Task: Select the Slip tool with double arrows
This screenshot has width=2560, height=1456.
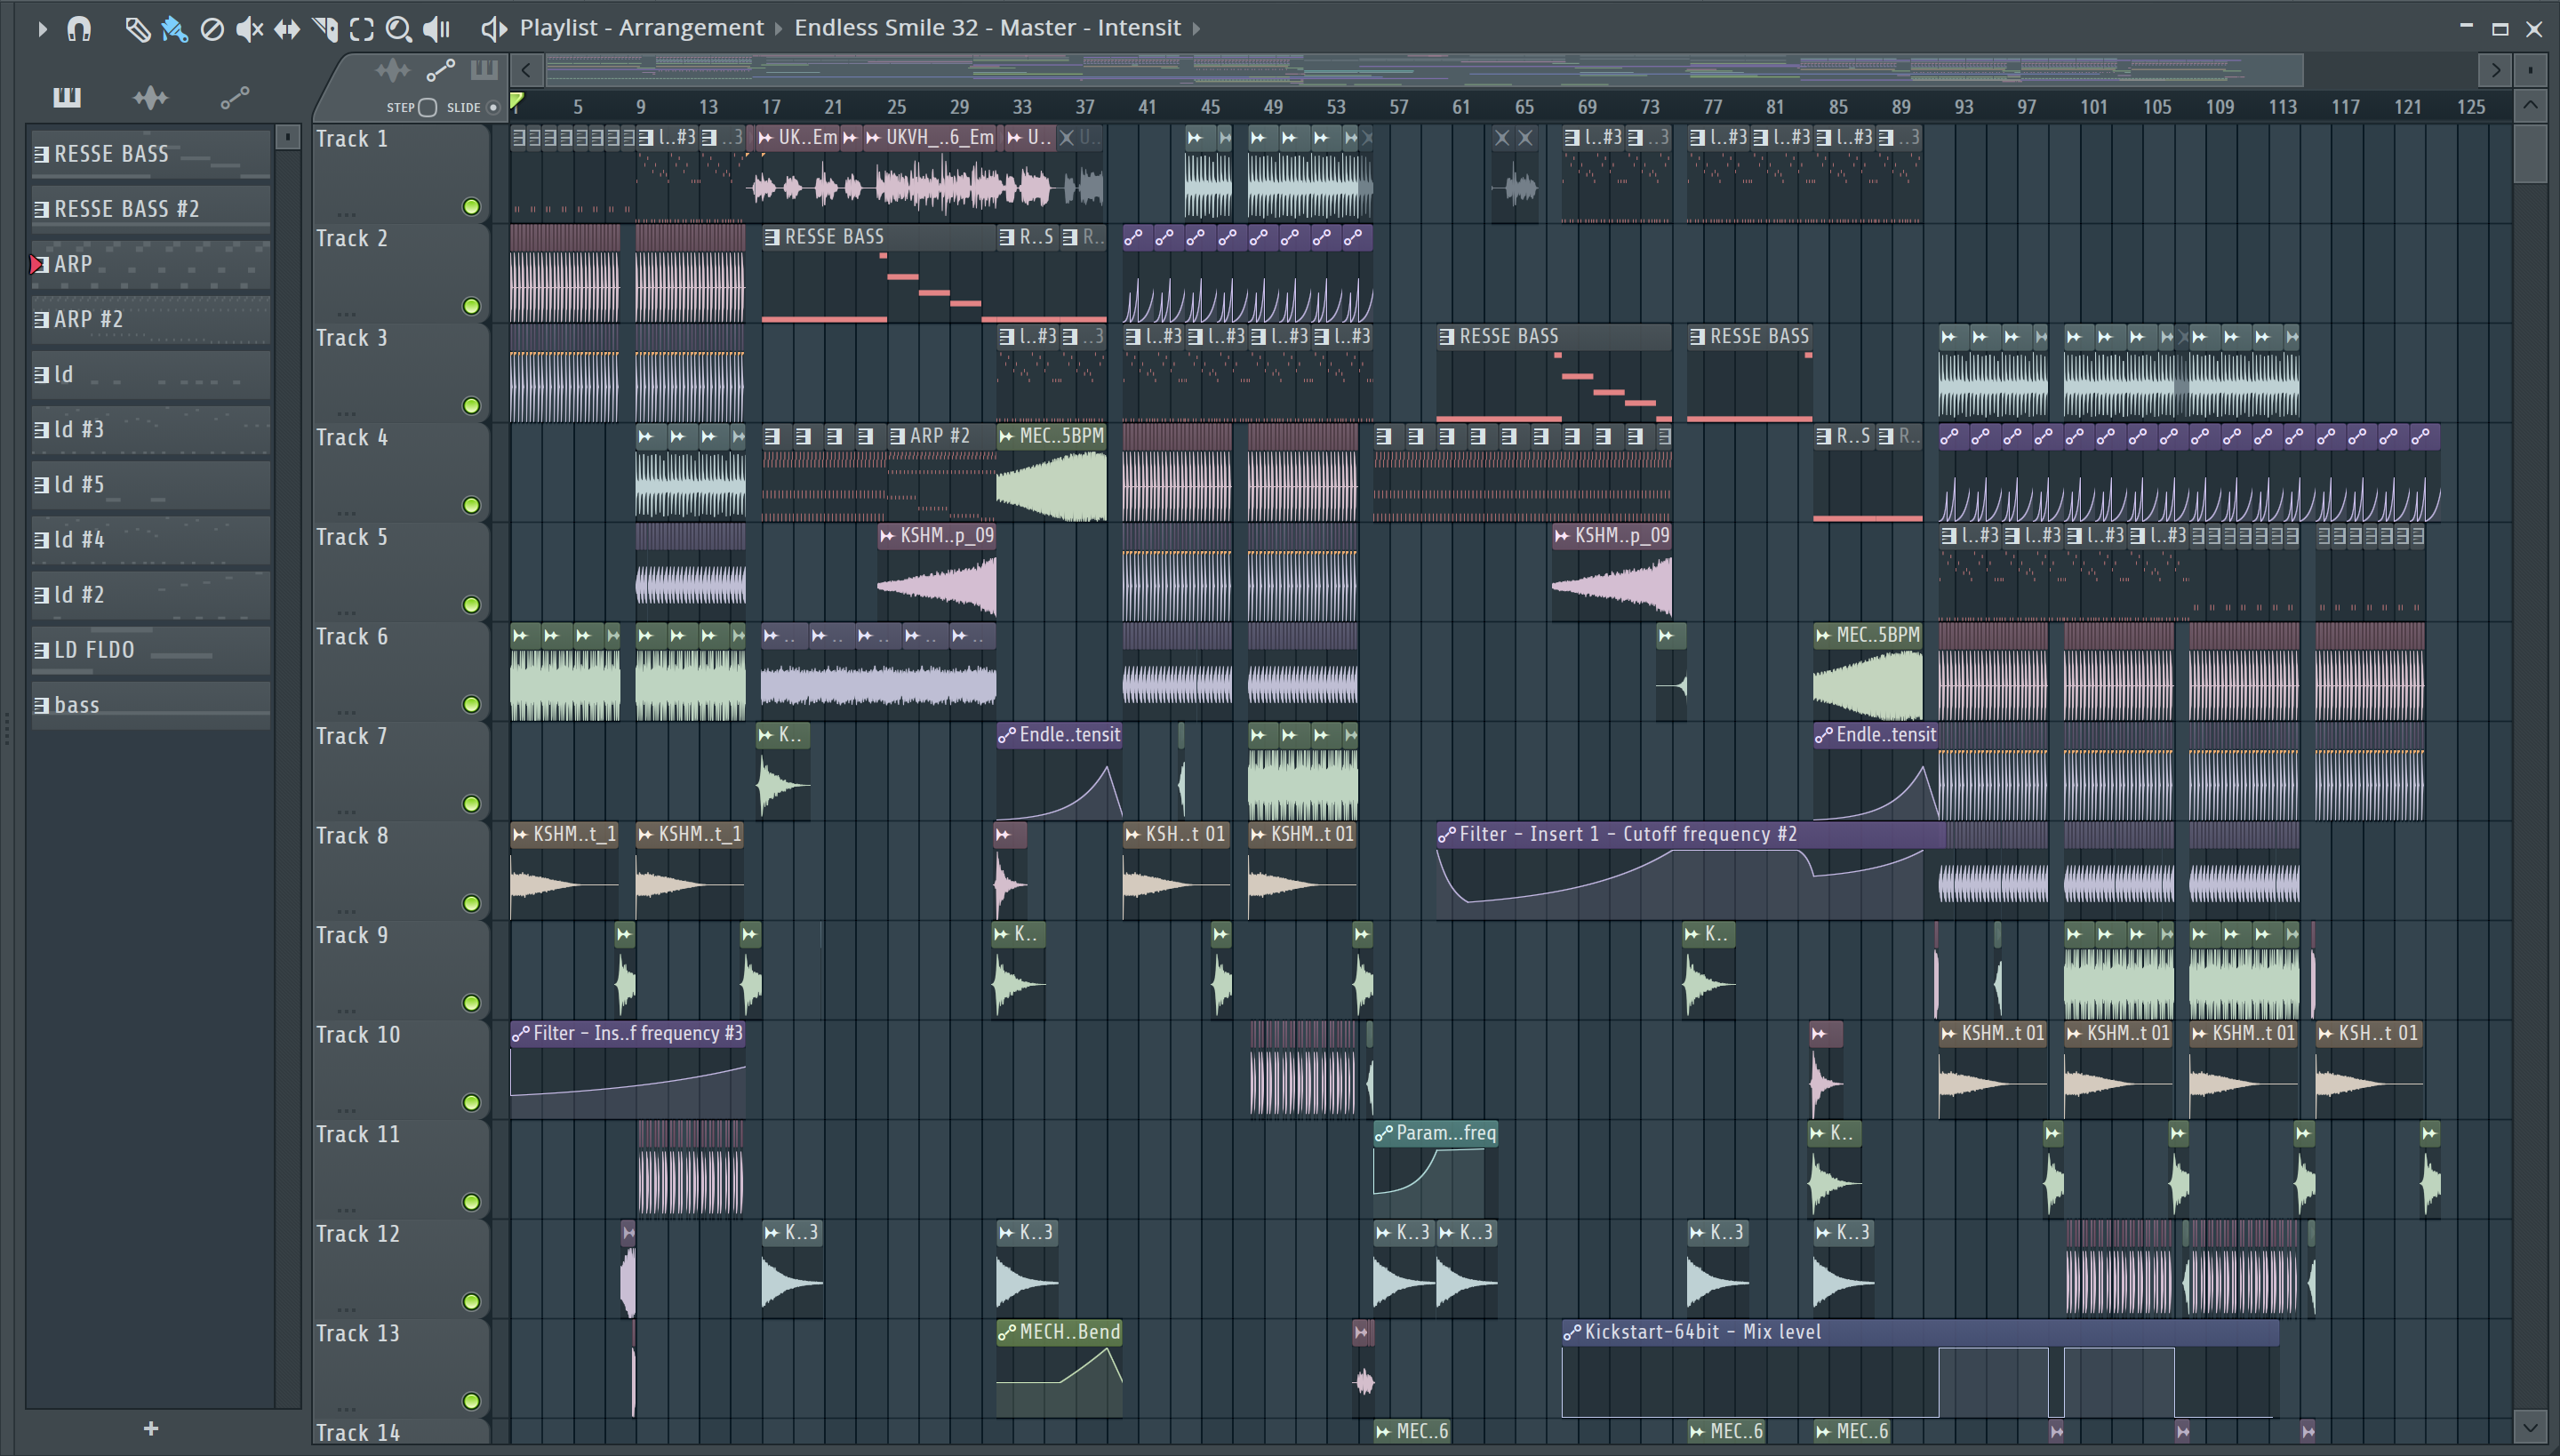Action: 287,29
